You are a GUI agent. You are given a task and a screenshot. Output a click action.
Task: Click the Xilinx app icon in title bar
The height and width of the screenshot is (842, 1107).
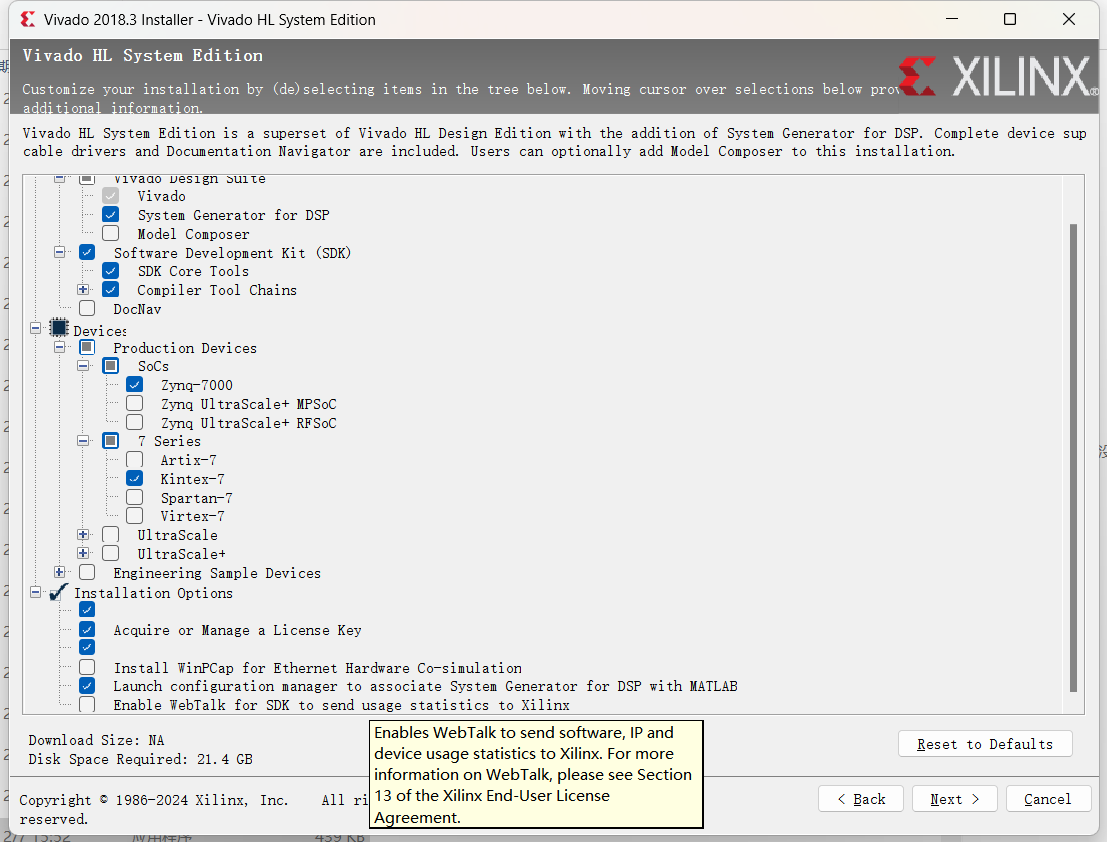pos(28,19)
